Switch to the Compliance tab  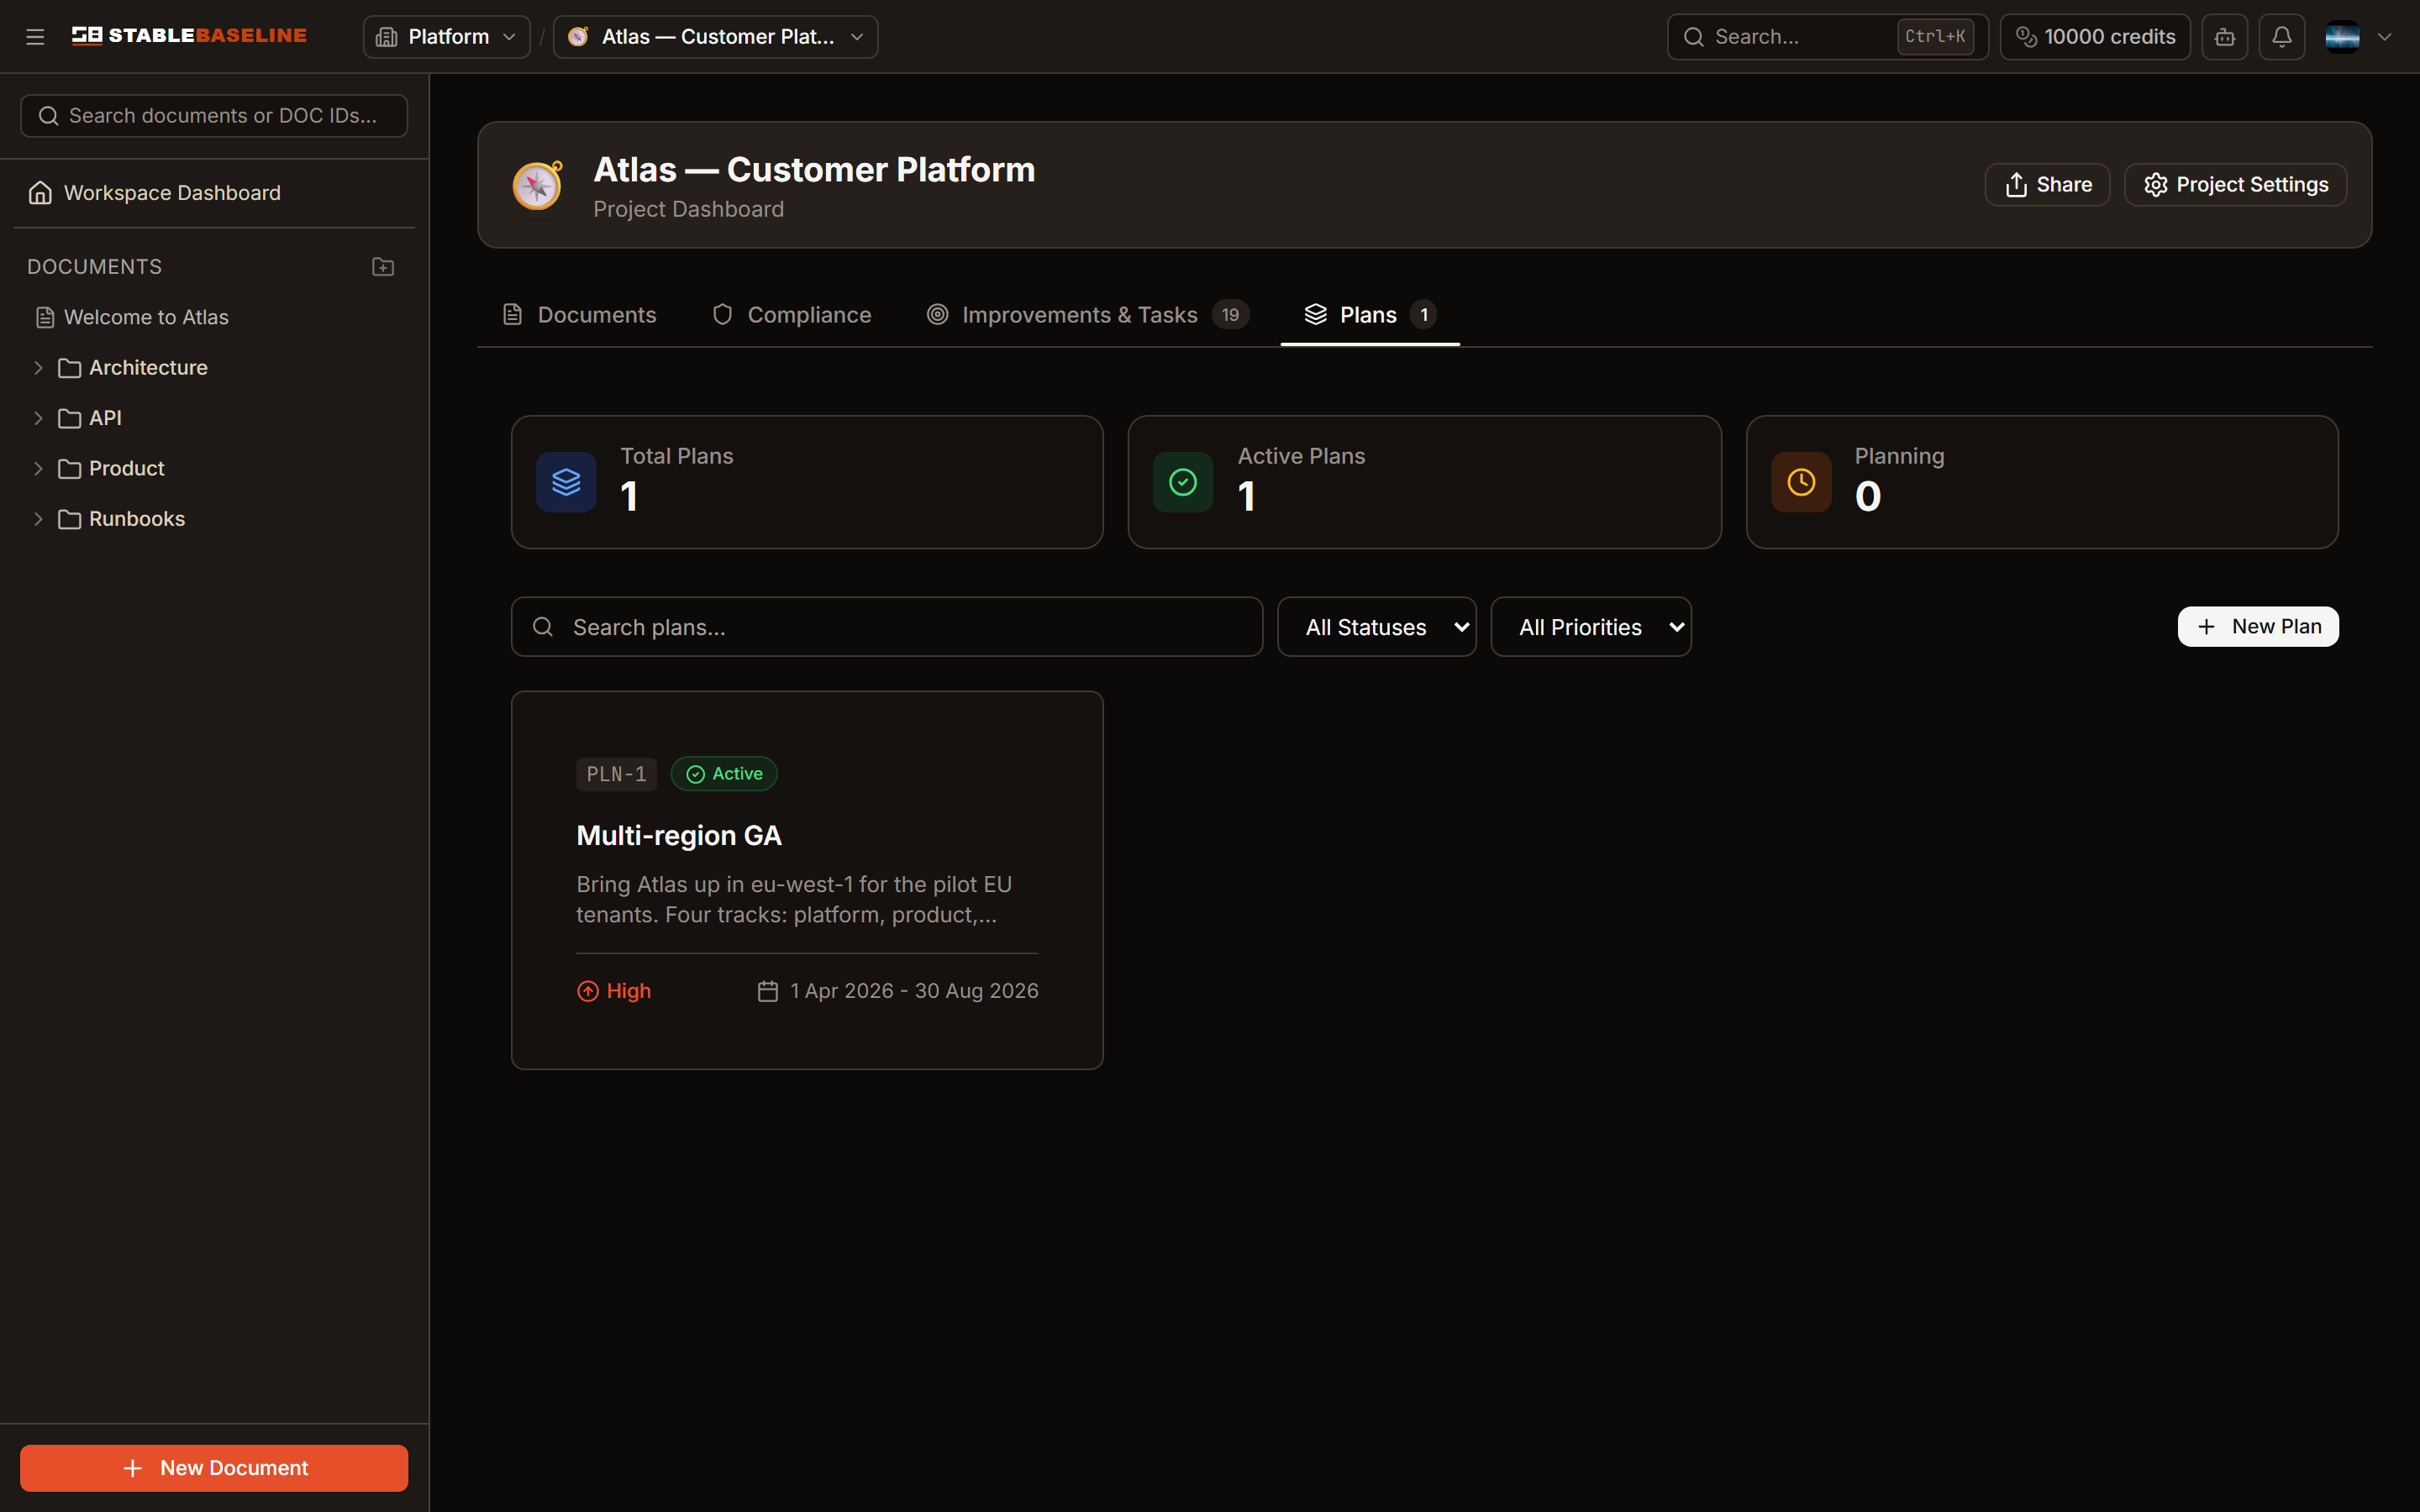(x=791, y=315)
